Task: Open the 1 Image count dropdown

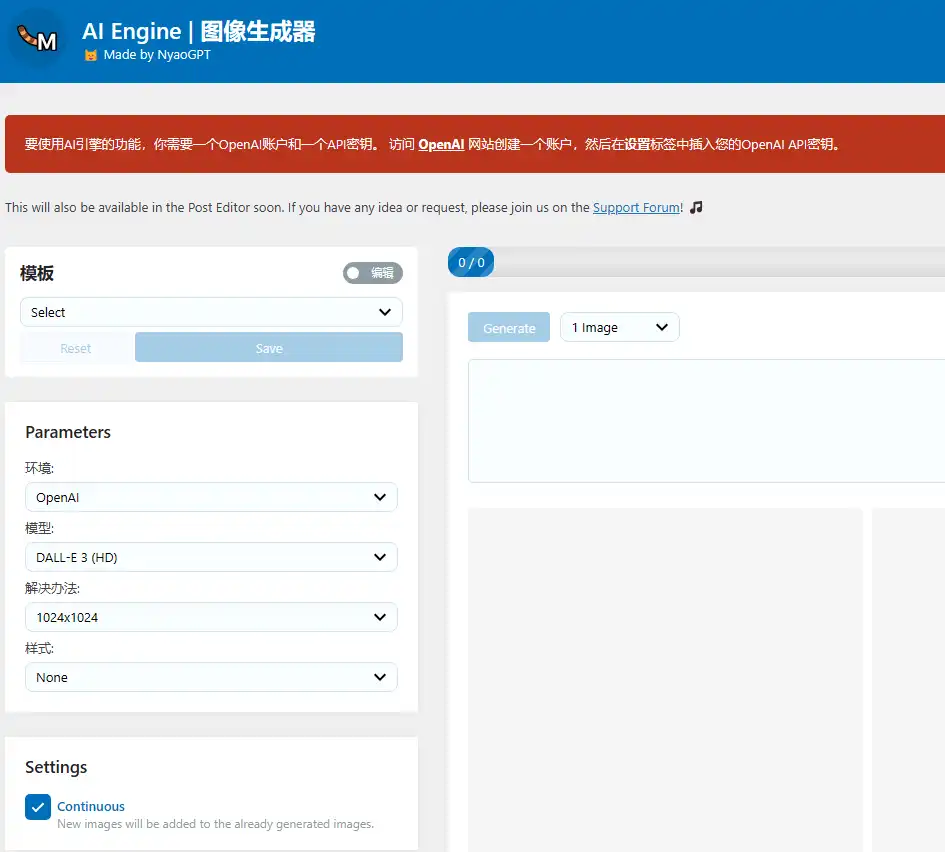Action: pyautogui.click(x=619, y=327)
